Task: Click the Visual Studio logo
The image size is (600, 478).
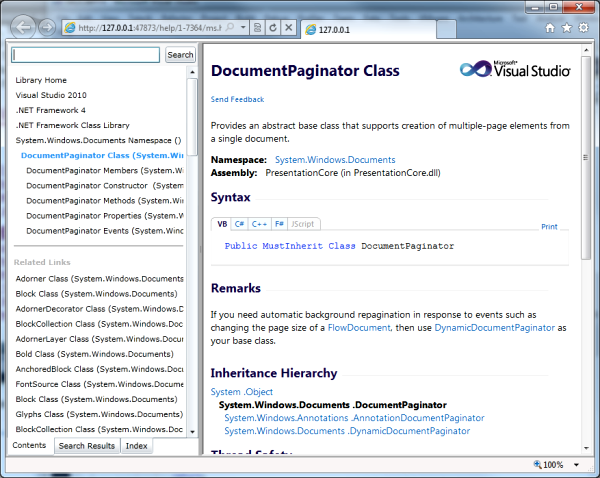Action: tap(515, 69)
